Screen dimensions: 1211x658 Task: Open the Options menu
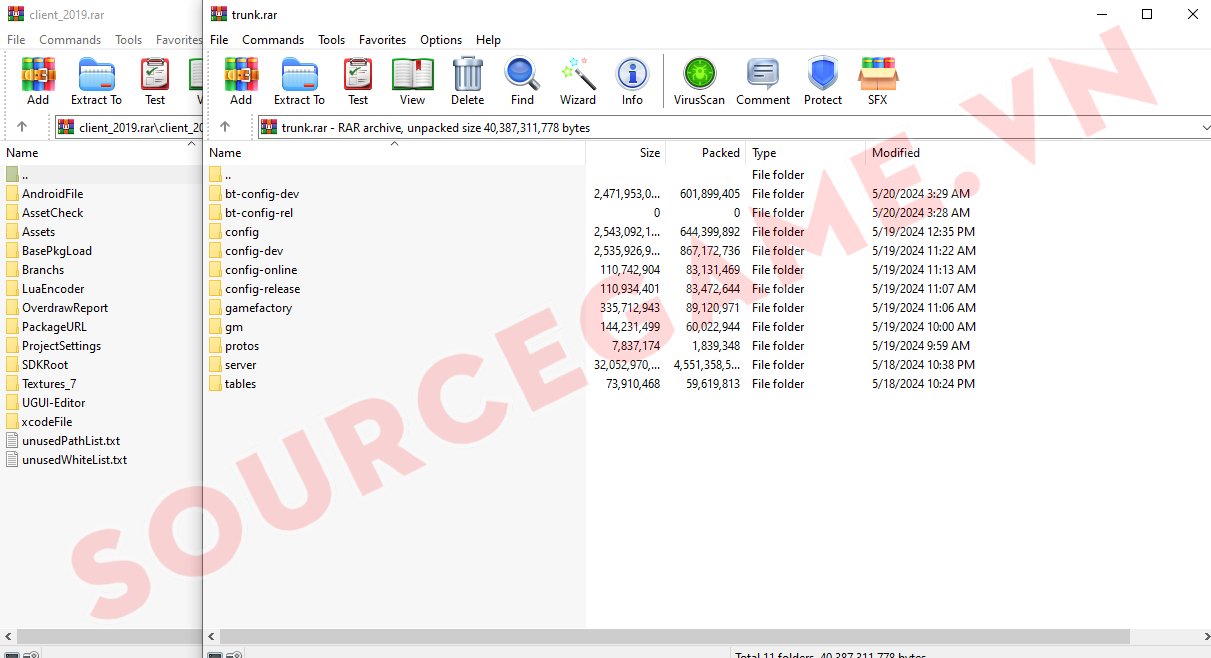tap(441, 40)
